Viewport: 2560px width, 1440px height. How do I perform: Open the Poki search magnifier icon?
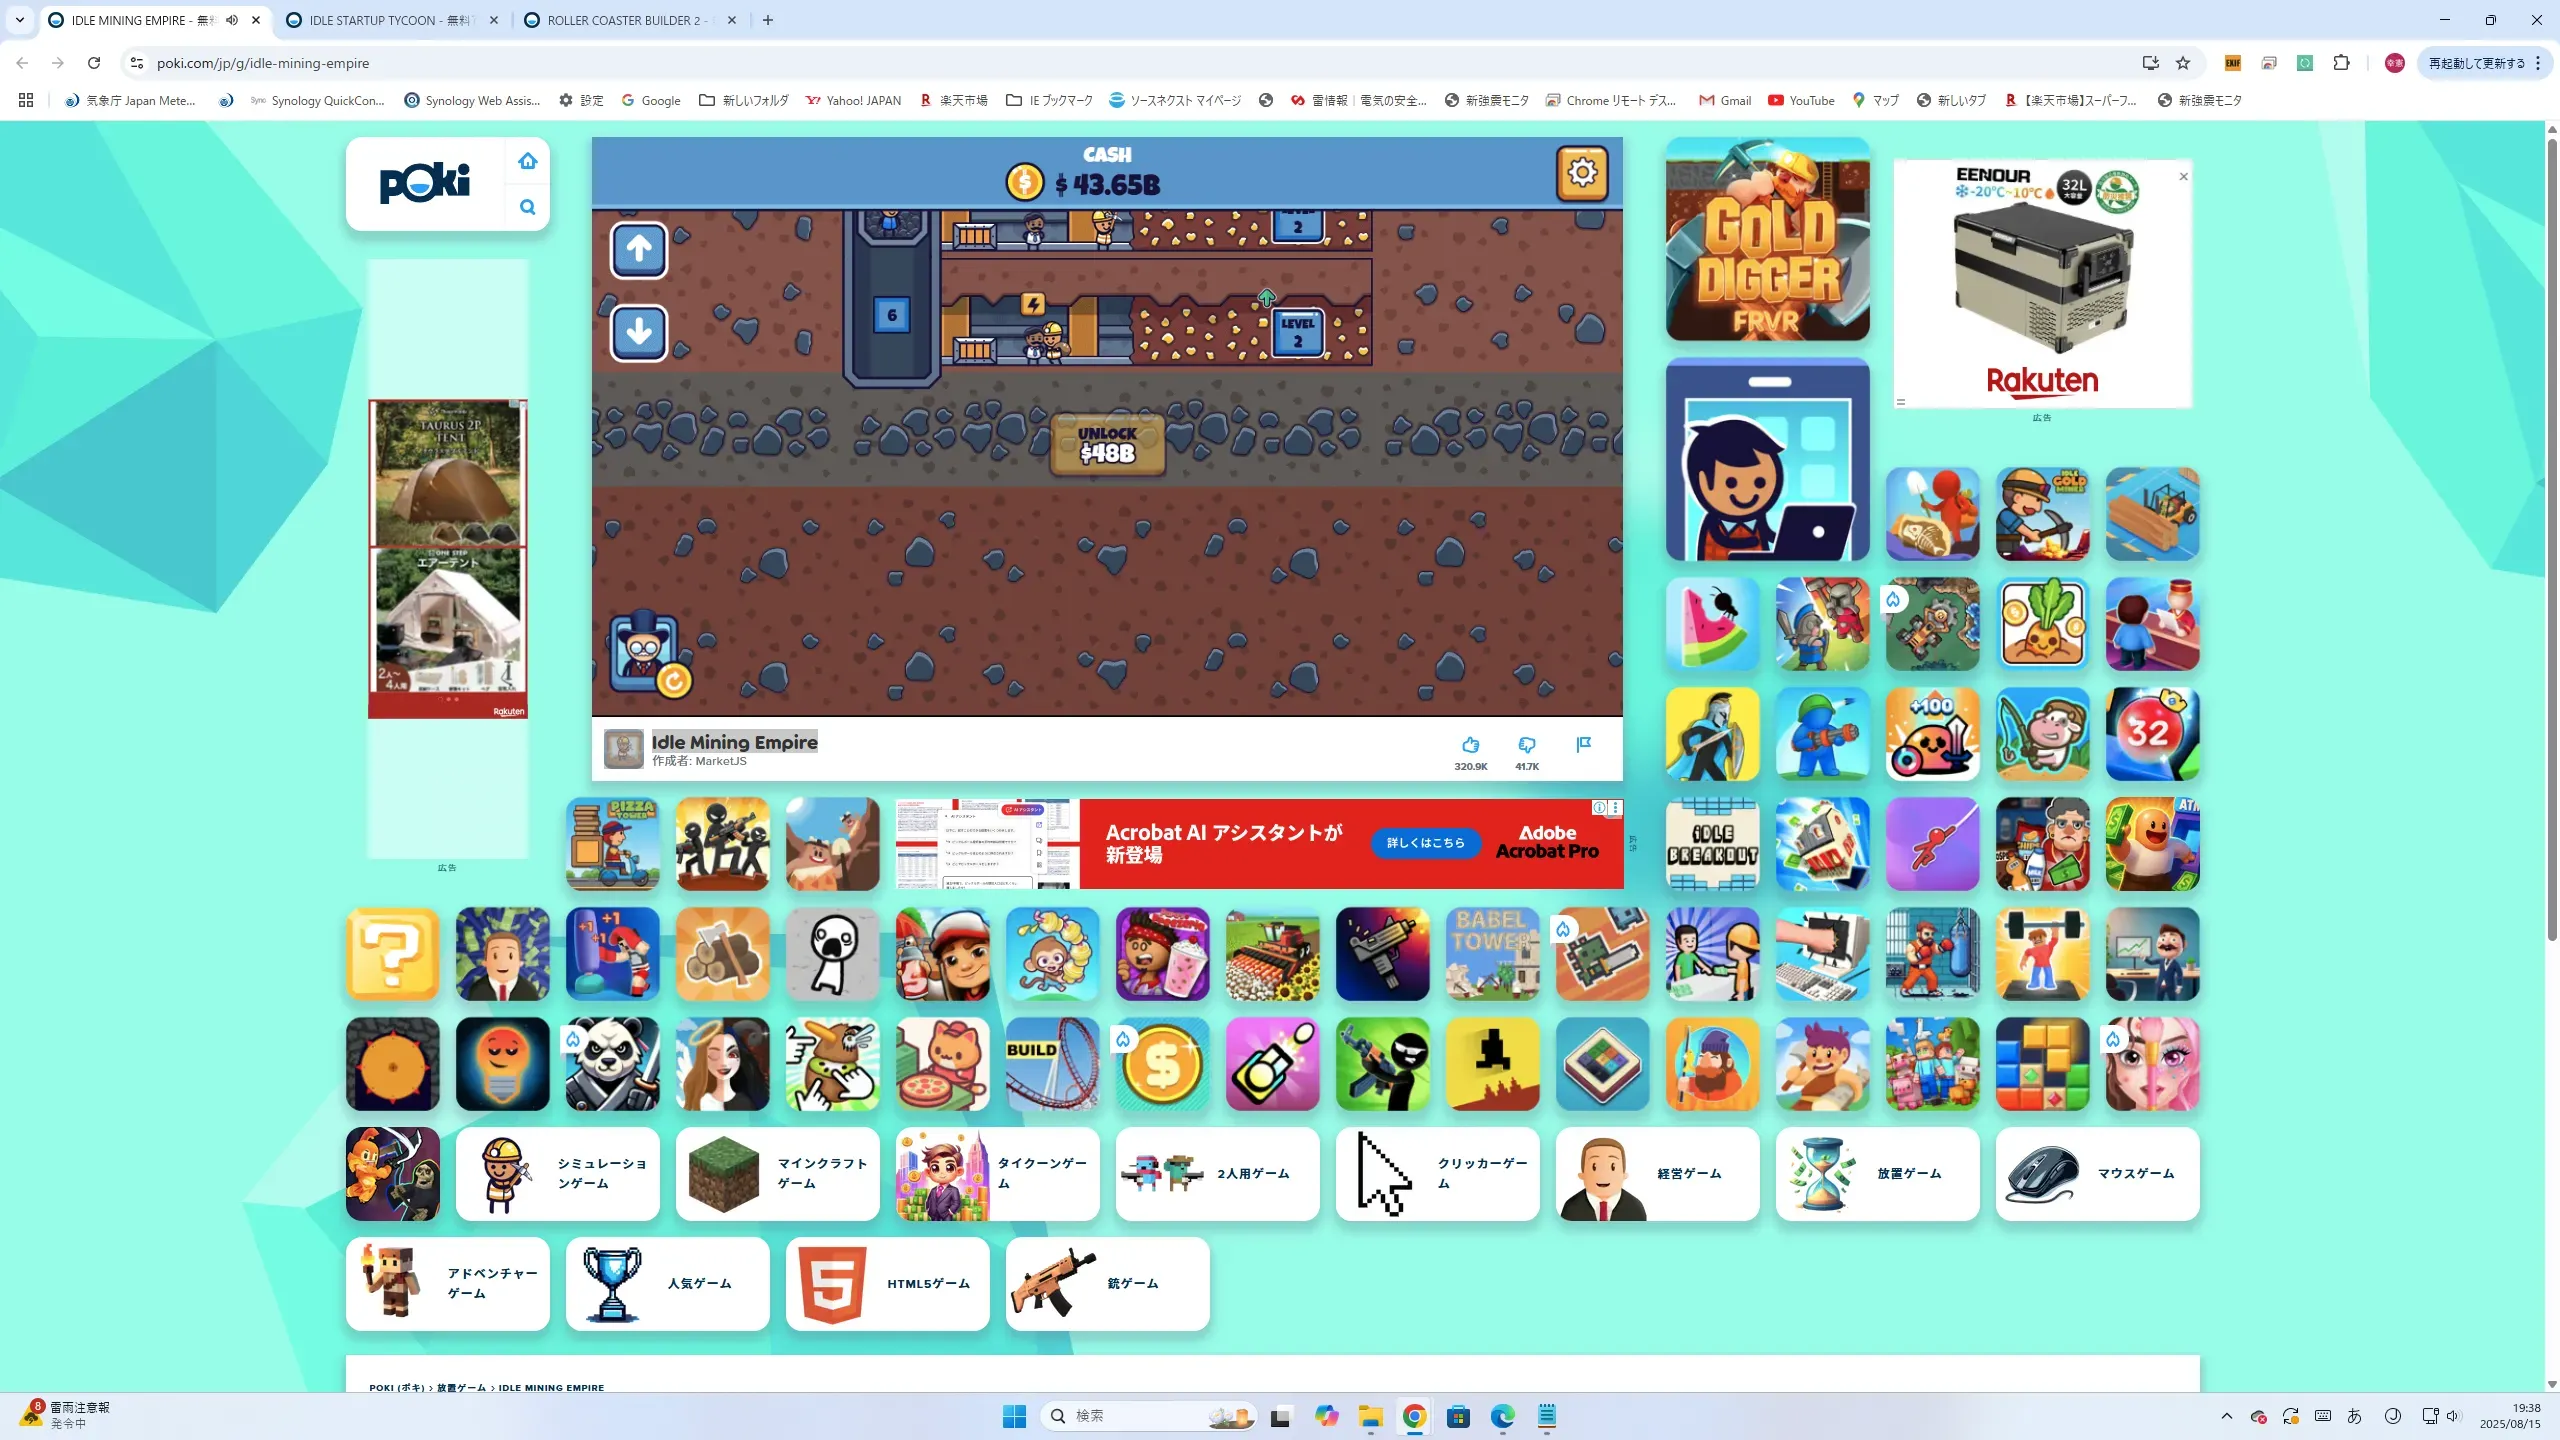pos(528,207)
